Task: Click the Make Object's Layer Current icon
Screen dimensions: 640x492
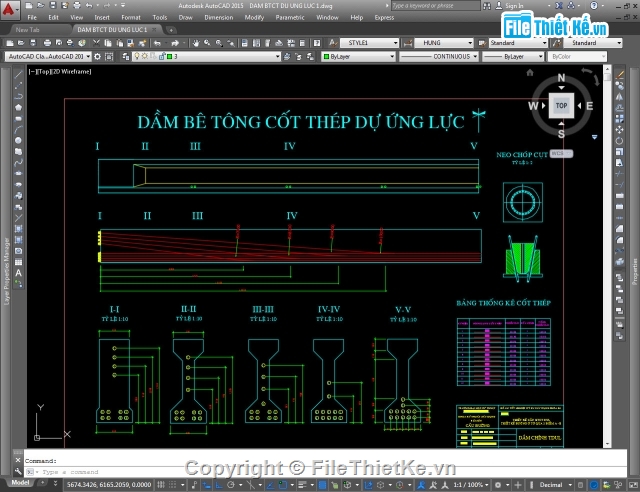Action: (x=287, y=56)
